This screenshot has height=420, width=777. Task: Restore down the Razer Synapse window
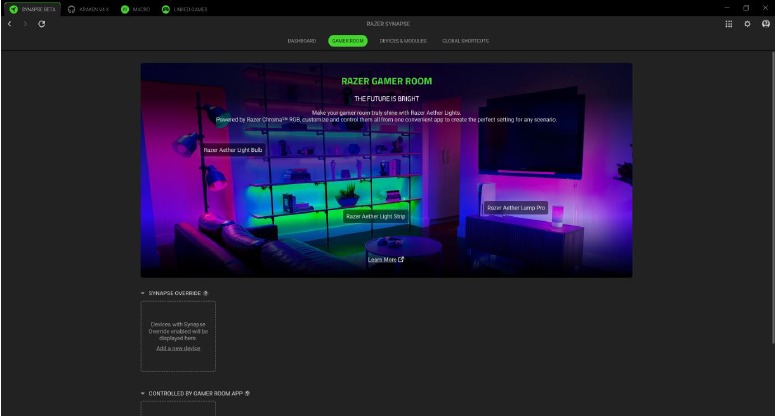point(746,8)
